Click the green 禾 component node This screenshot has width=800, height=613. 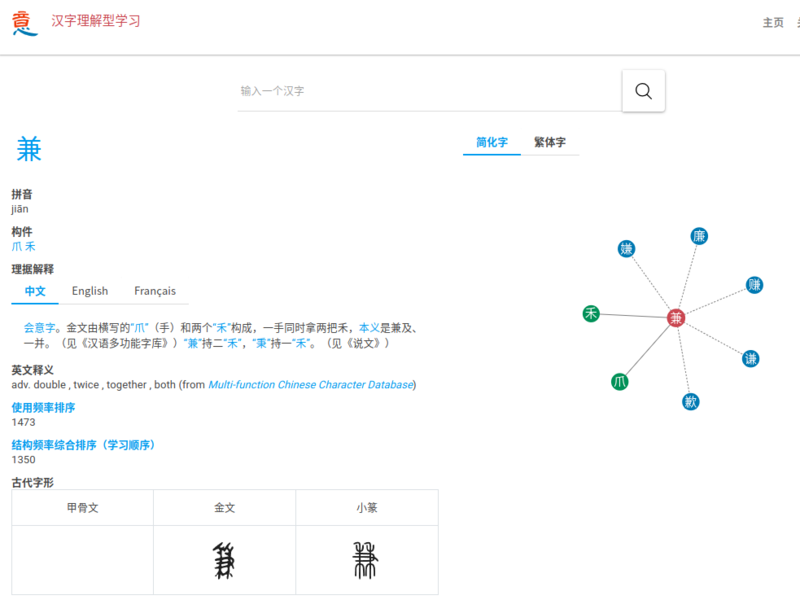(x=591, y=314)
